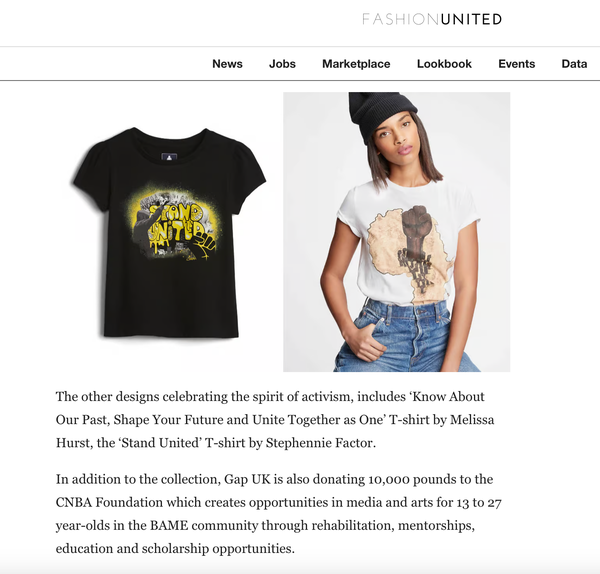The height and width of the screenshot is (574, 600).
Task: Click the yellow Stand United graphic
Action: click(174, 225)
